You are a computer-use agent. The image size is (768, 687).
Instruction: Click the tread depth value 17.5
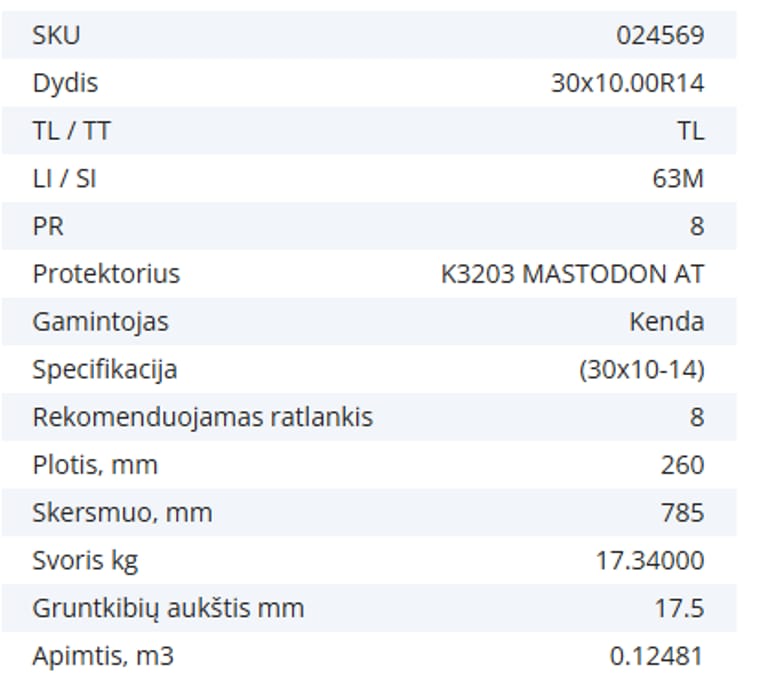click(x=678, y=609)
